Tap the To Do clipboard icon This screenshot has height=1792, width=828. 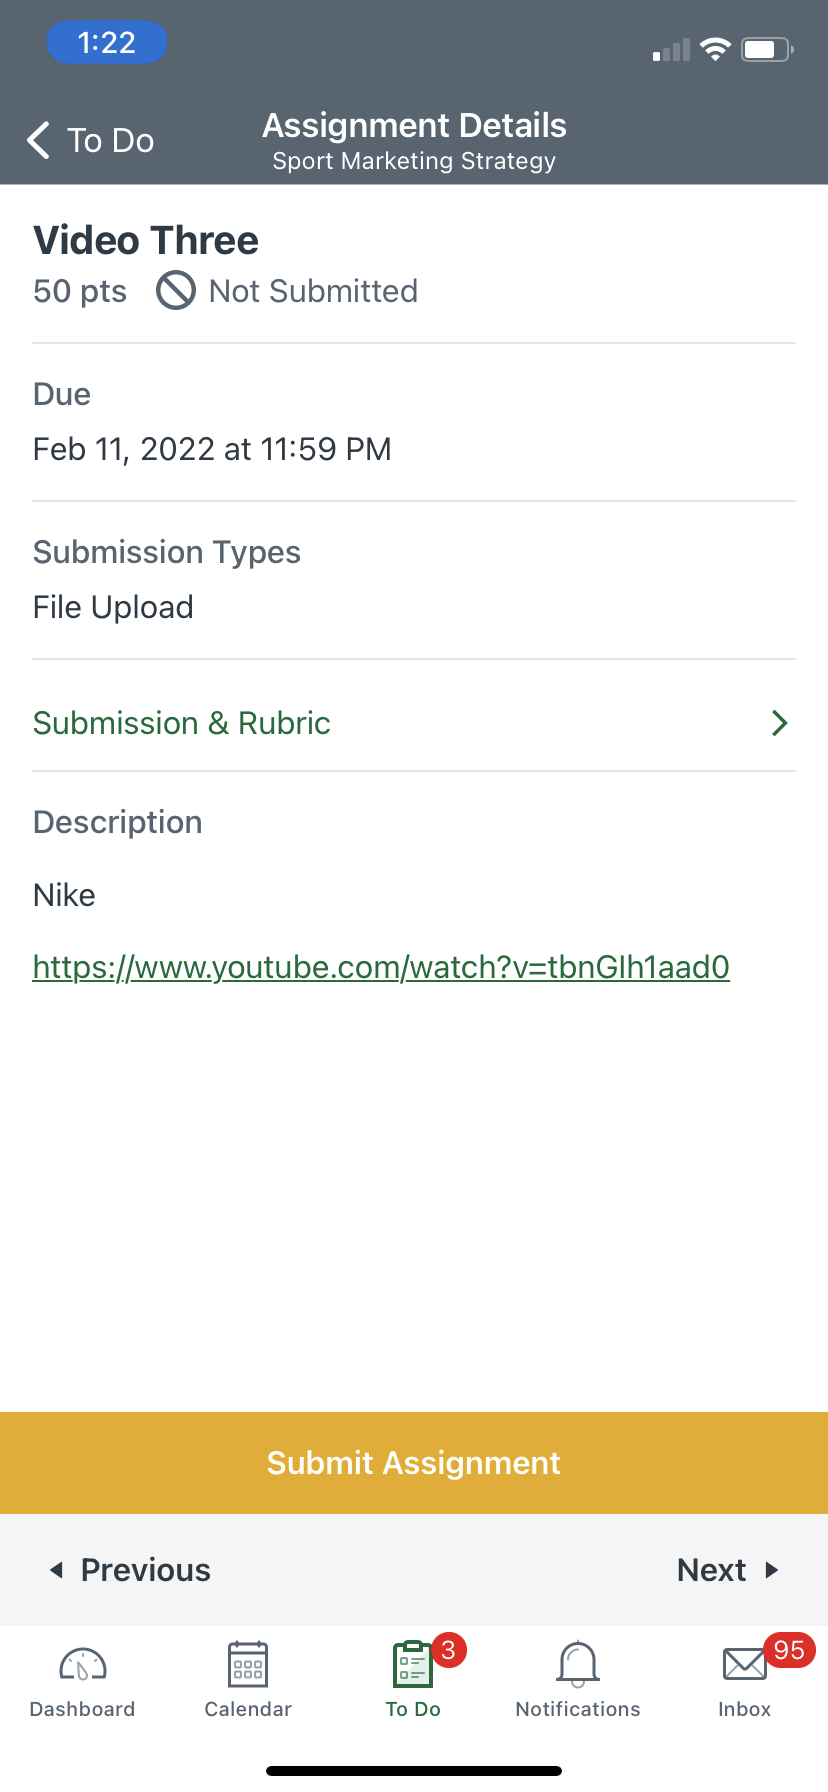click(x=412, y=1665)
